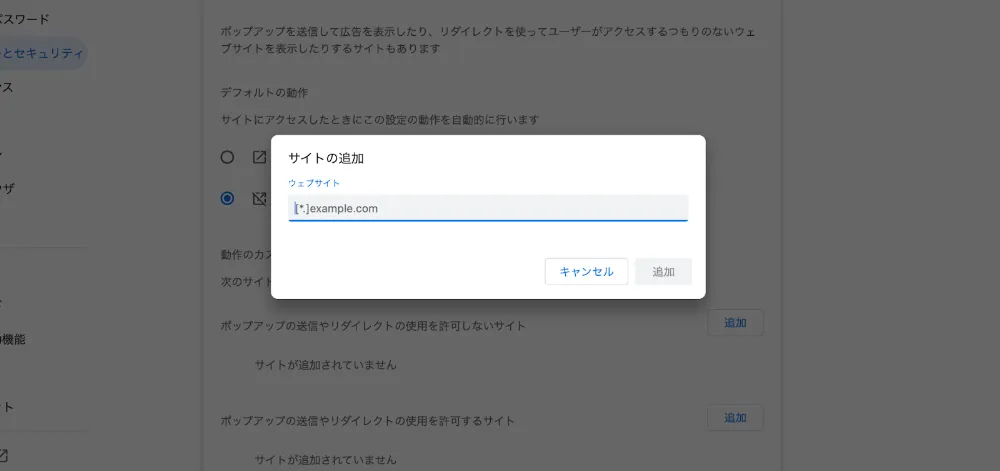Click text サイトにアクセスしたときにこの設定の動作を自動的に行います
This screenshot has width=1000, height=471.
coord(379,119)
